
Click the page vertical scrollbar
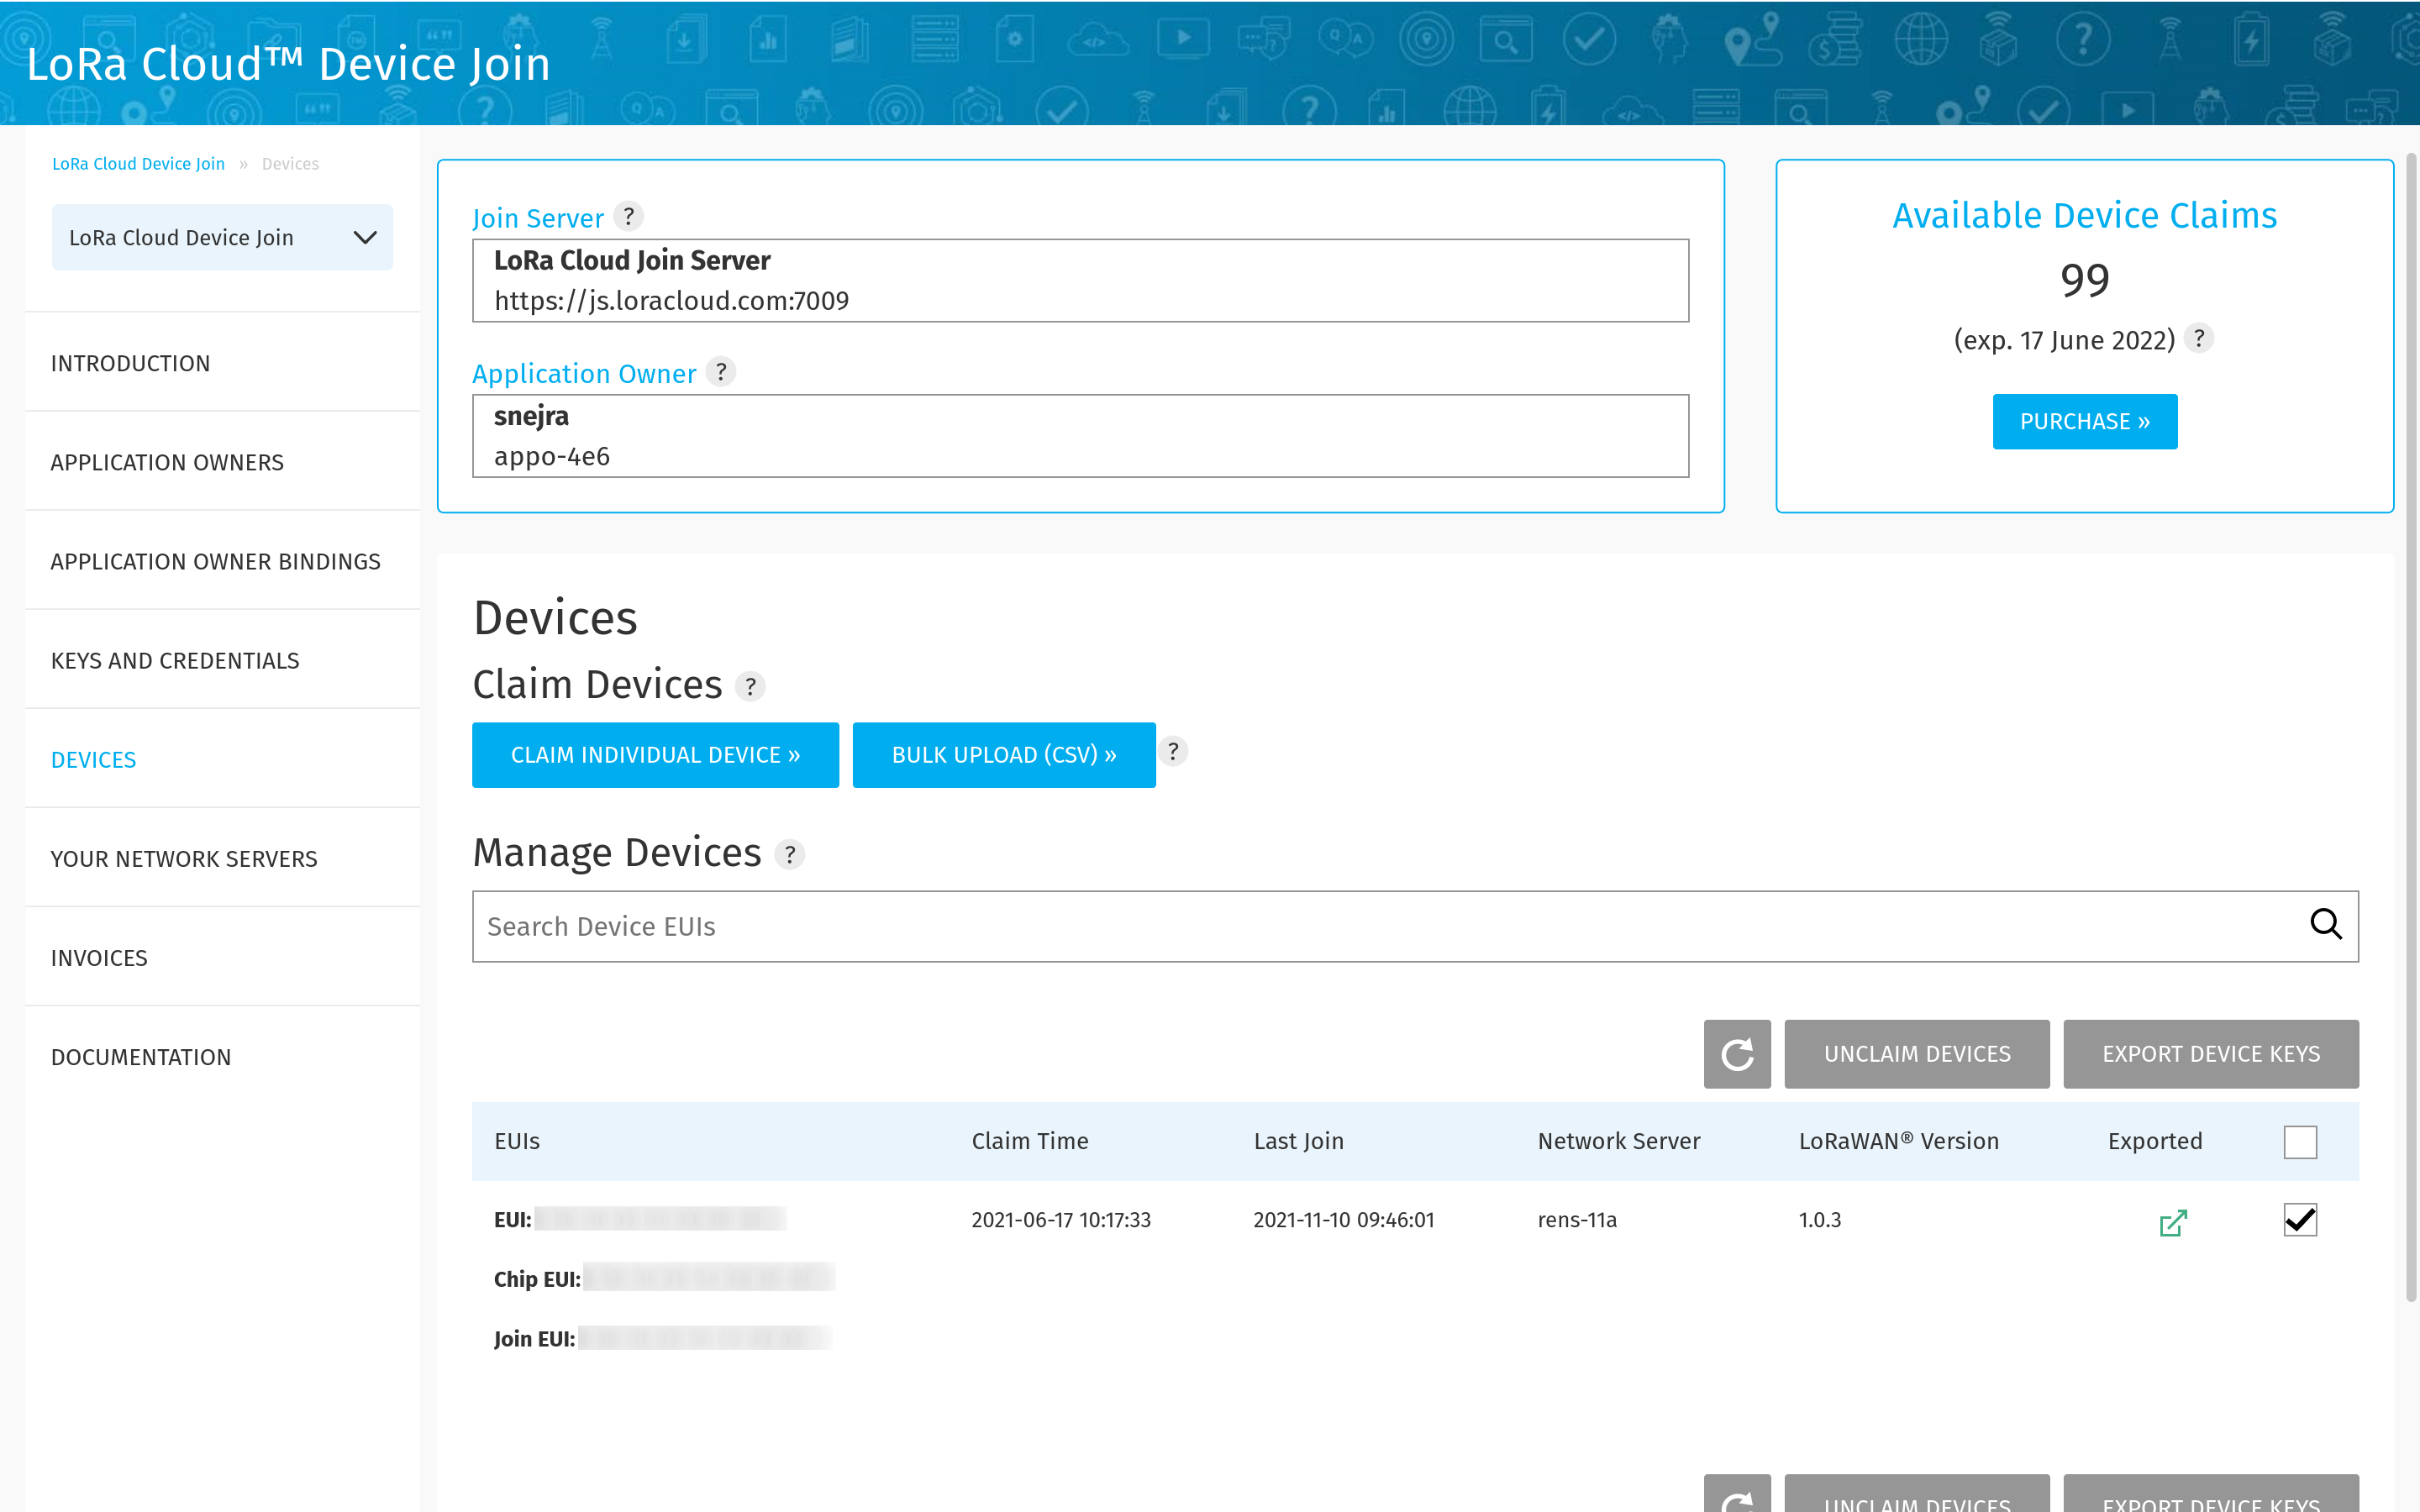click(x=2411, y=727)
